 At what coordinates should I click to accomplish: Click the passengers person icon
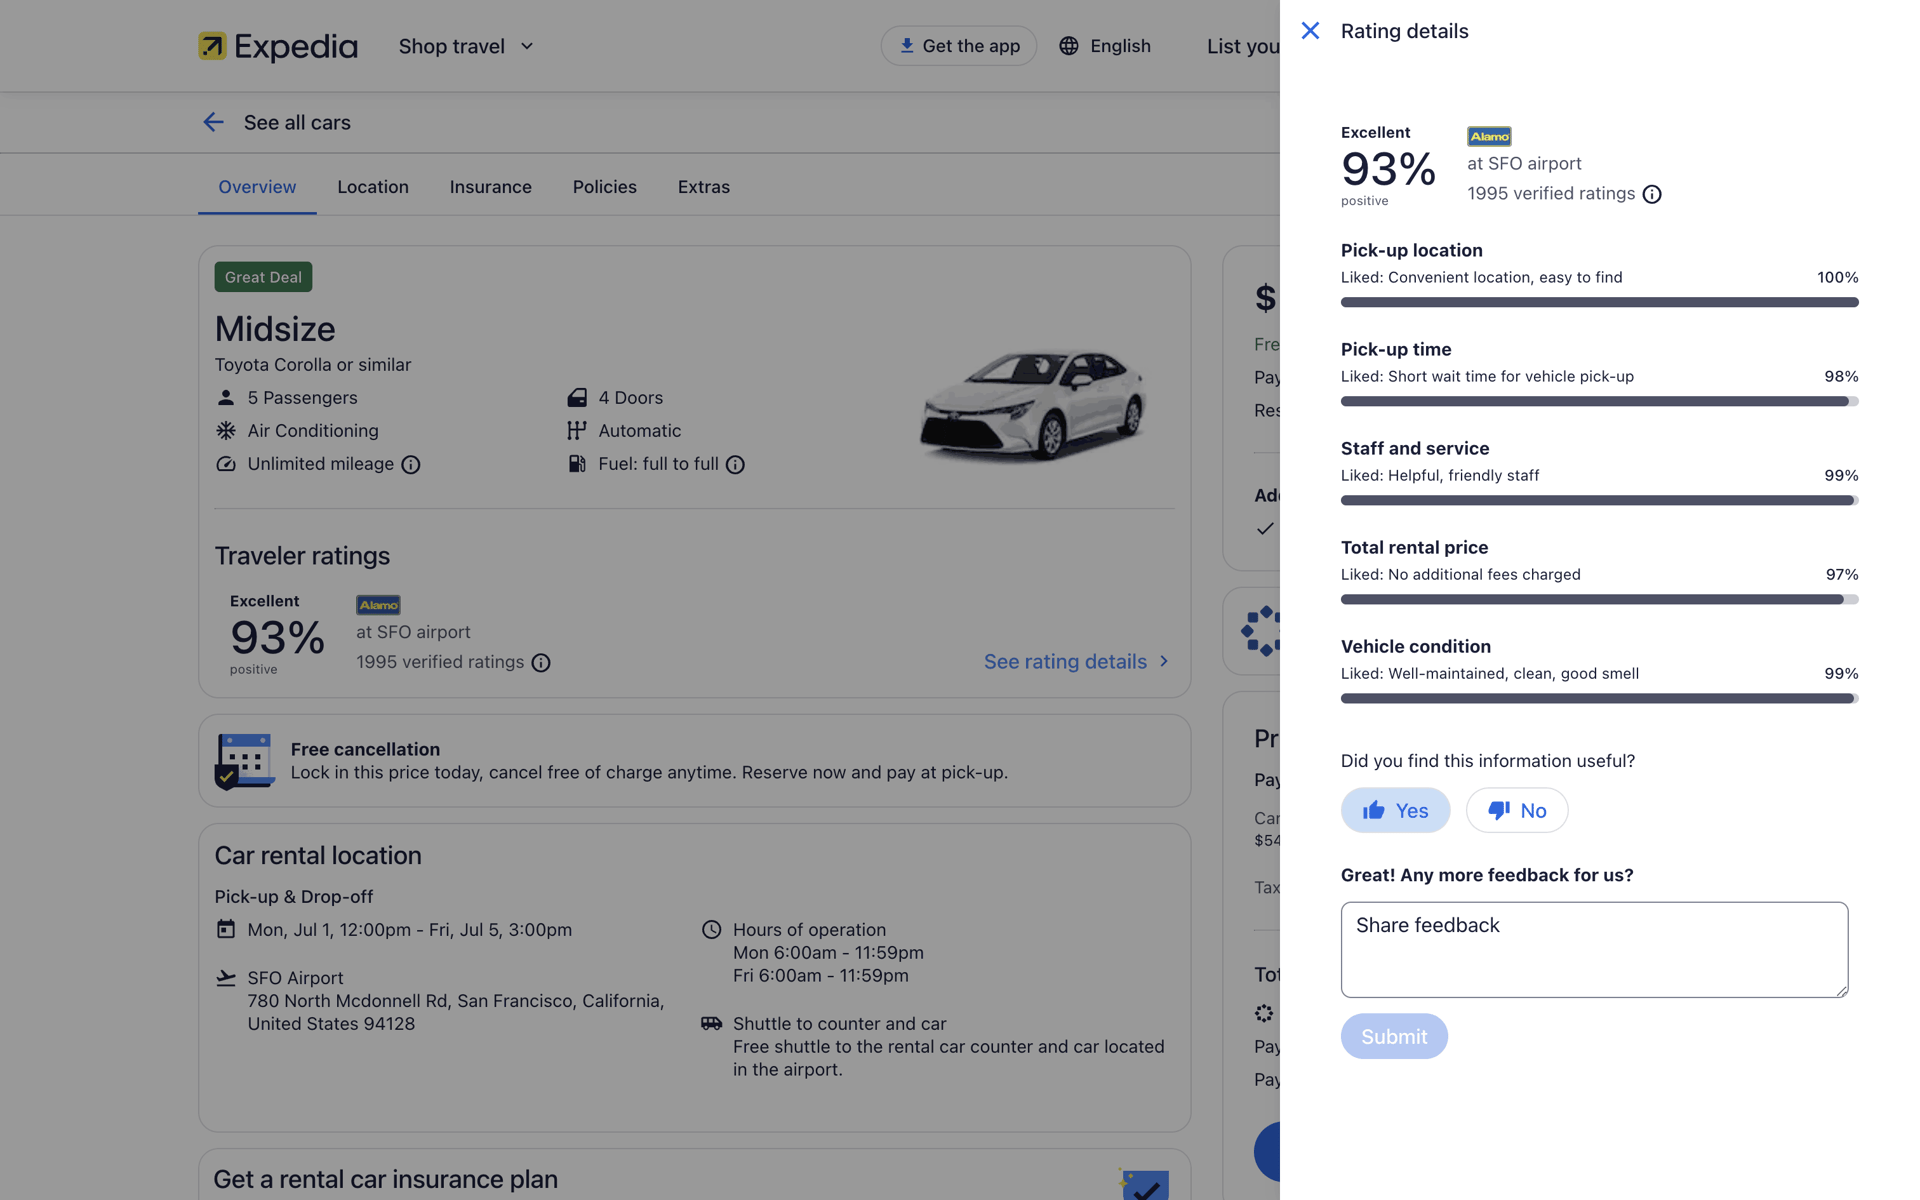click(226, 398)
